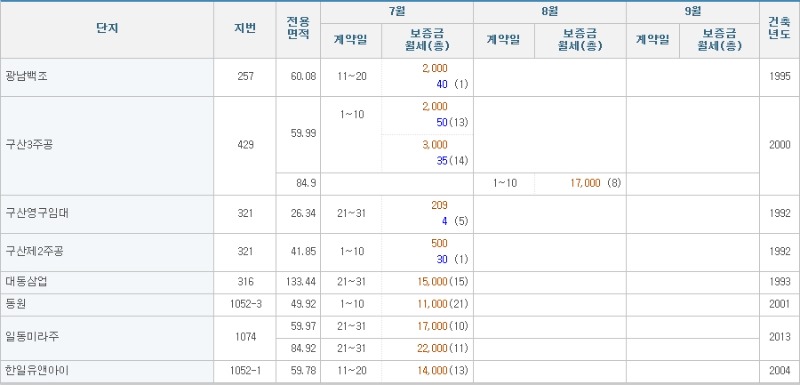Click the 7월 month header

(x=397, y=12)
